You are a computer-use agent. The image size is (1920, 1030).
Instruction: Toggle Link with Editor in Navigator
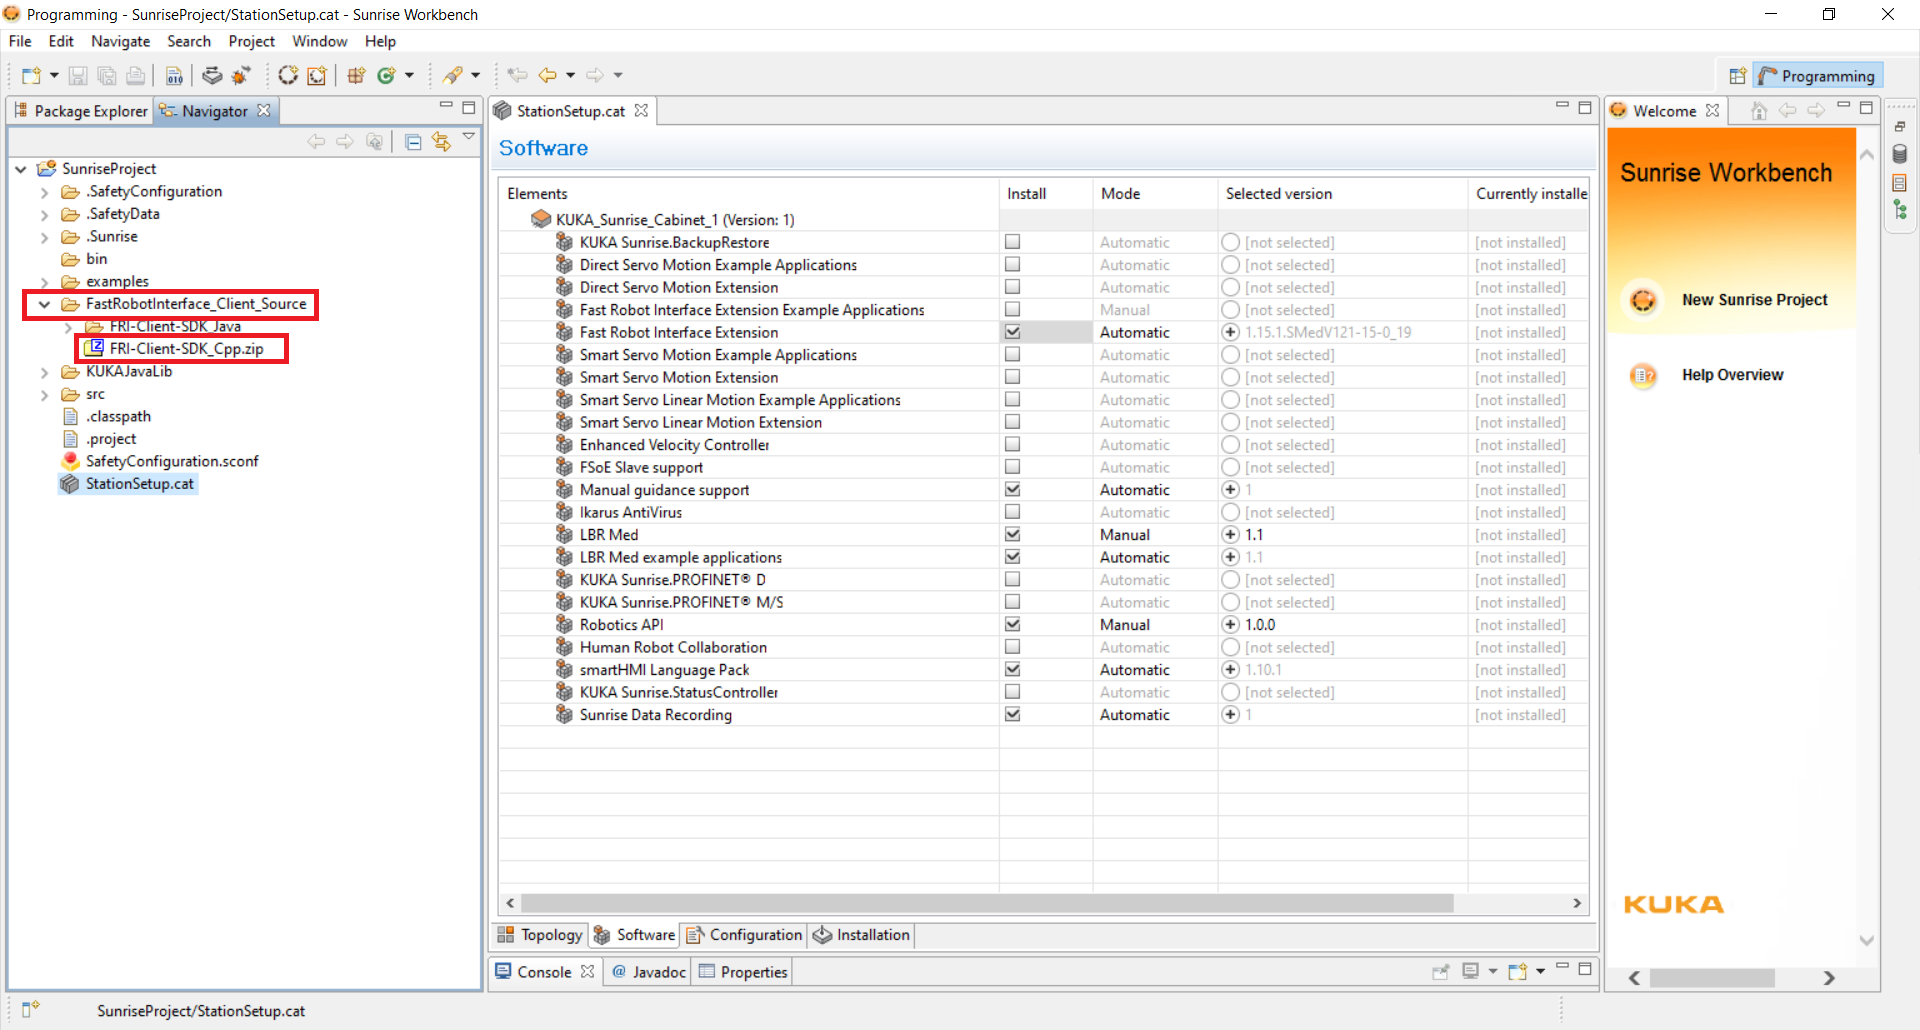tap(441, 142)
